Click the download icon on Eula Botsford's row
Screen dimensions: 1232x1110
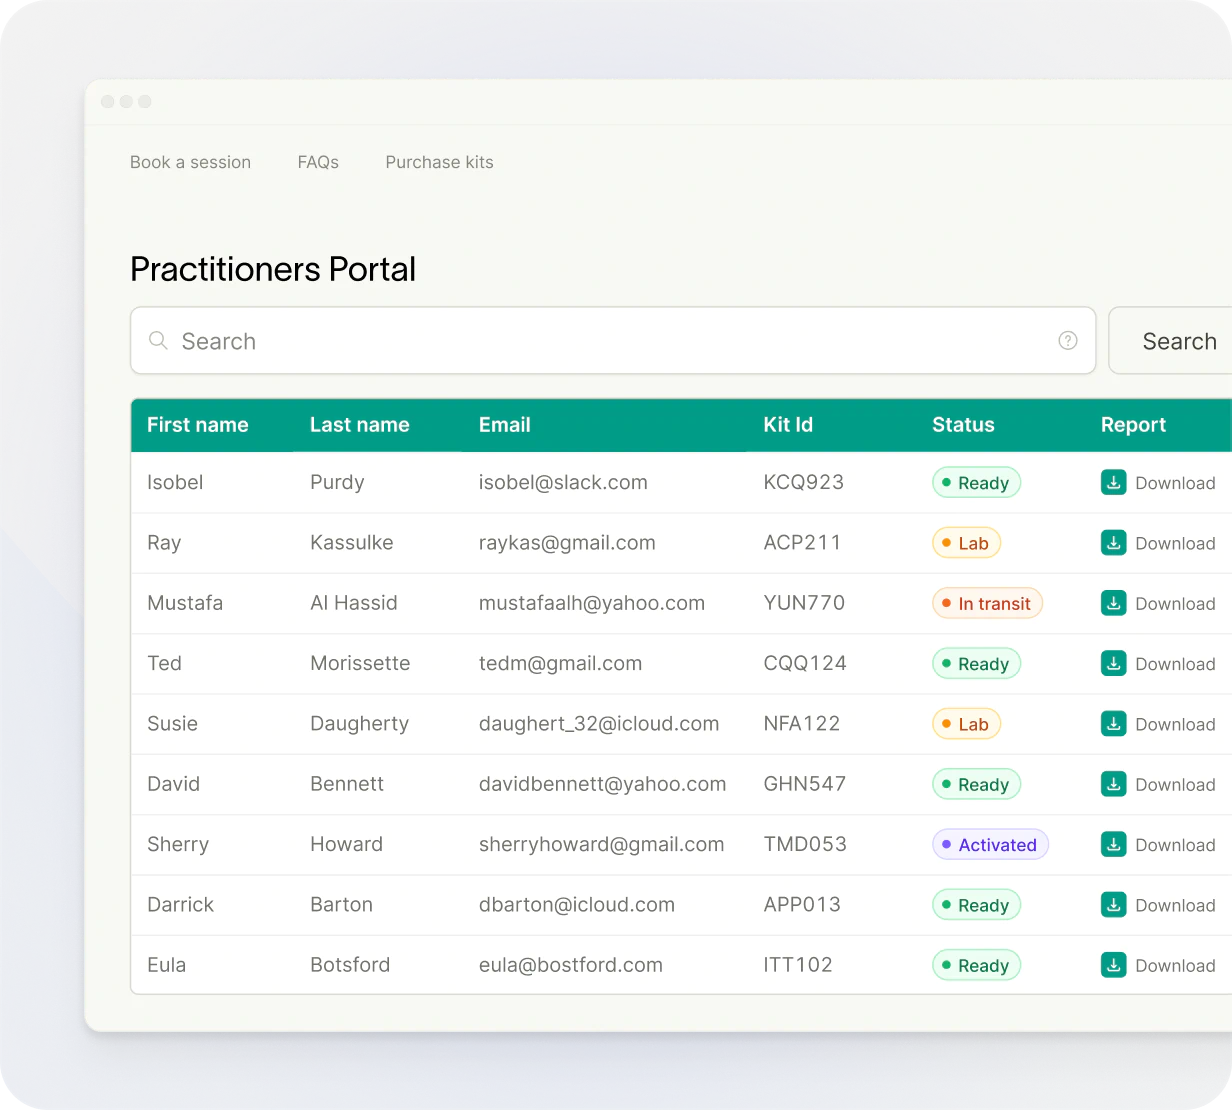(1113, 965)
